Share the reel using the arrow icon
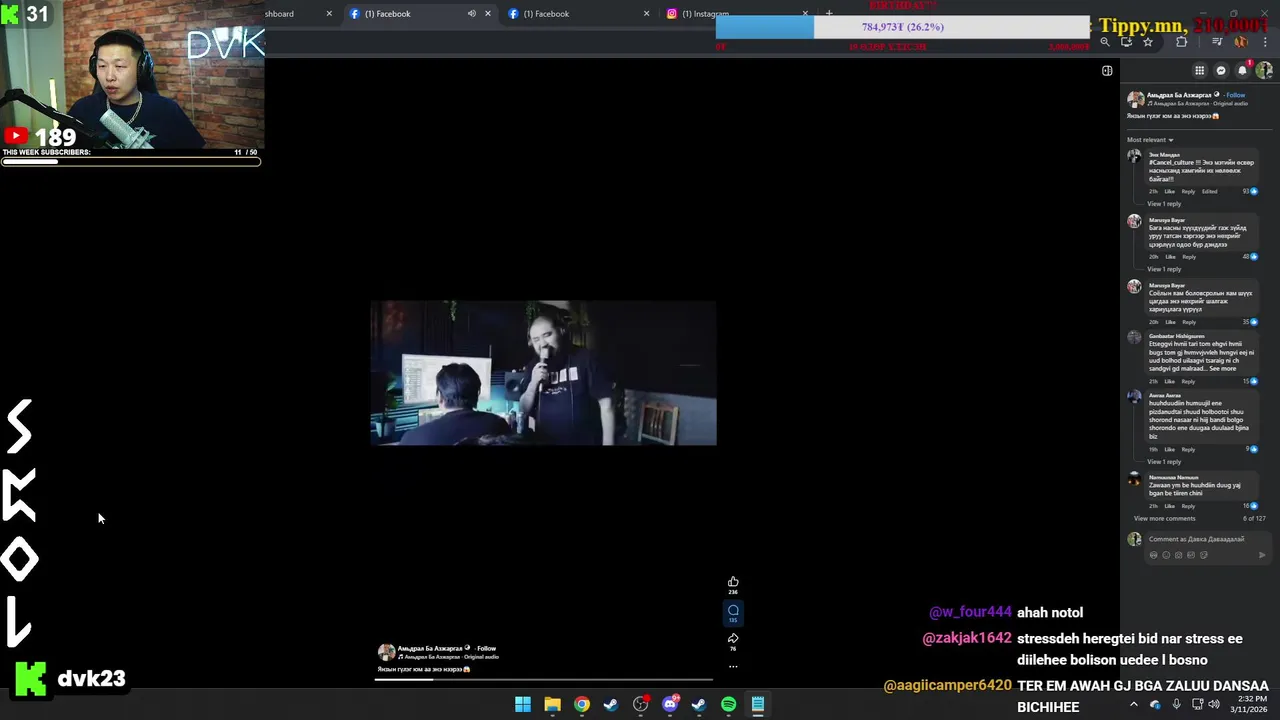The width and height of the screenshot is (1280, 720). [733, 638]
